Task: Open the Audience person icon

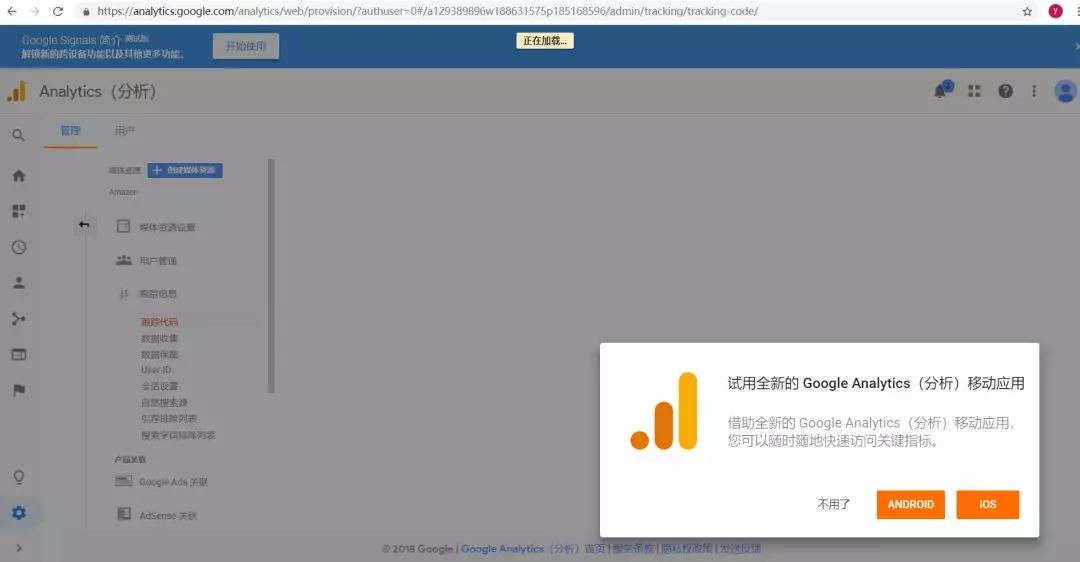Action: (19, 282)
